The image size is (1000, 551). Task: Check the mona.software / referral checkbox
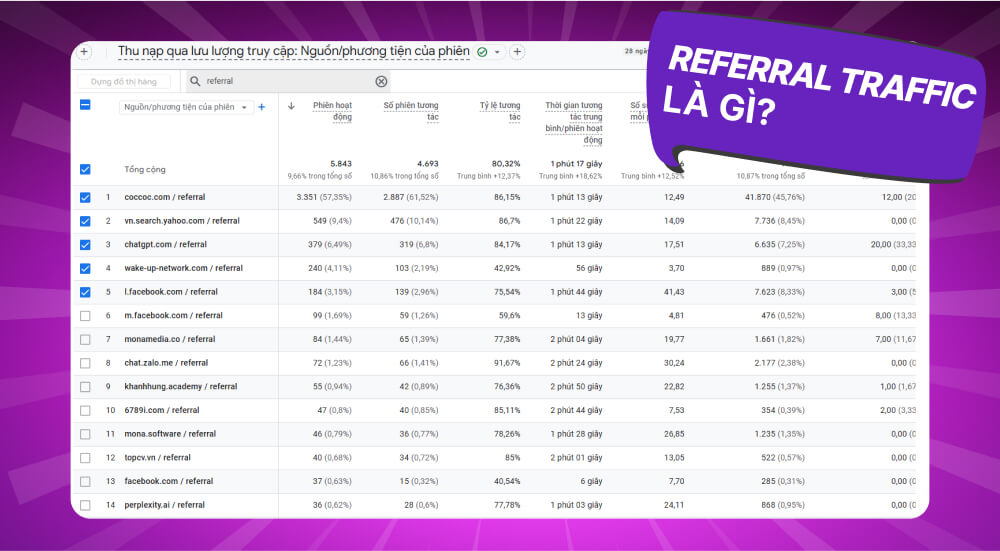(x=85, y=434)
